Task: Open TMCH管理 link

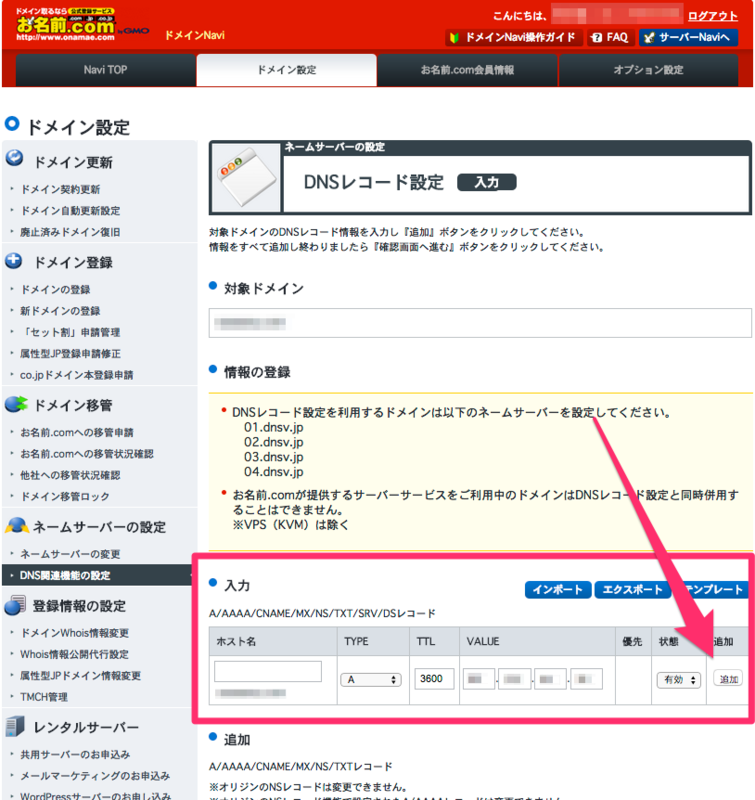Action: tap(44, 697)
